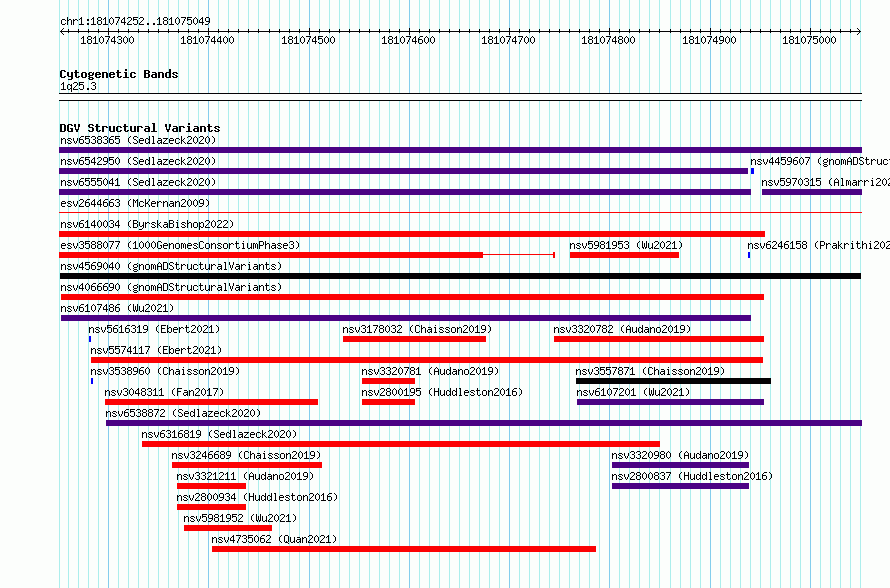Click nsv3178032 (Chaisson2019) red bar
Screen dimensions: 890x588
click(414, 339)
